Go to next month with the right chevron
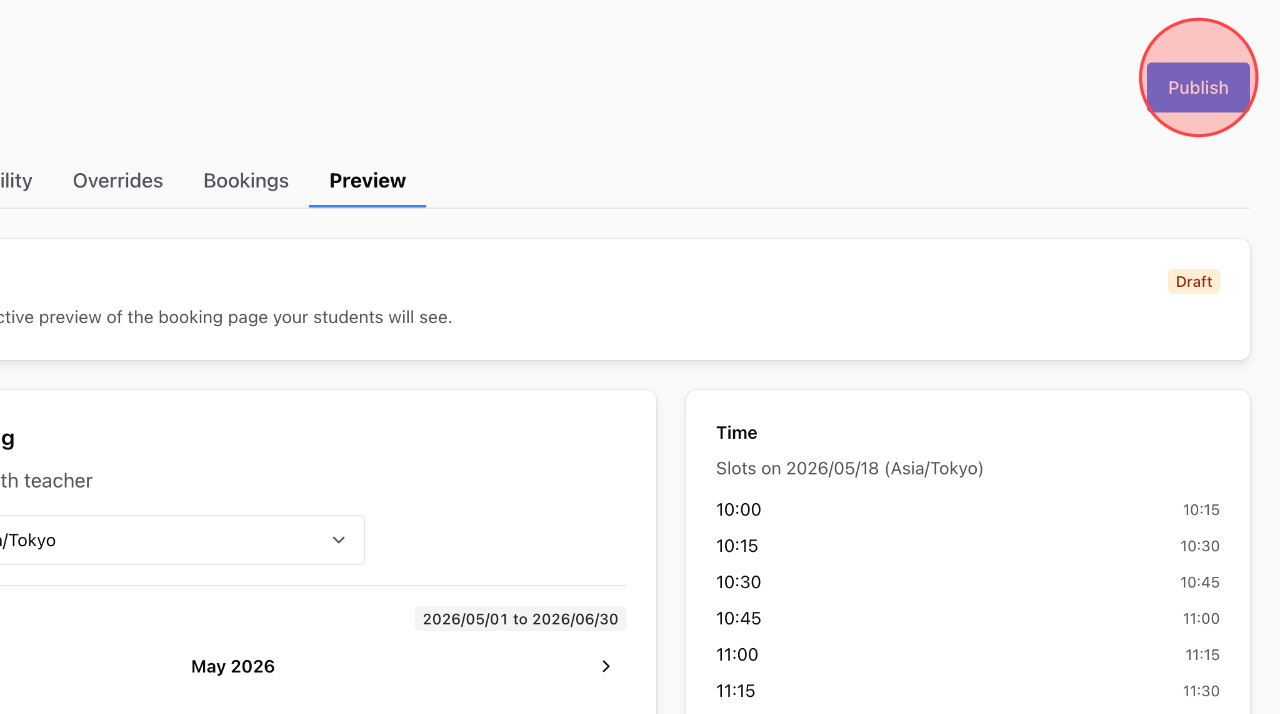 (606, 666)
